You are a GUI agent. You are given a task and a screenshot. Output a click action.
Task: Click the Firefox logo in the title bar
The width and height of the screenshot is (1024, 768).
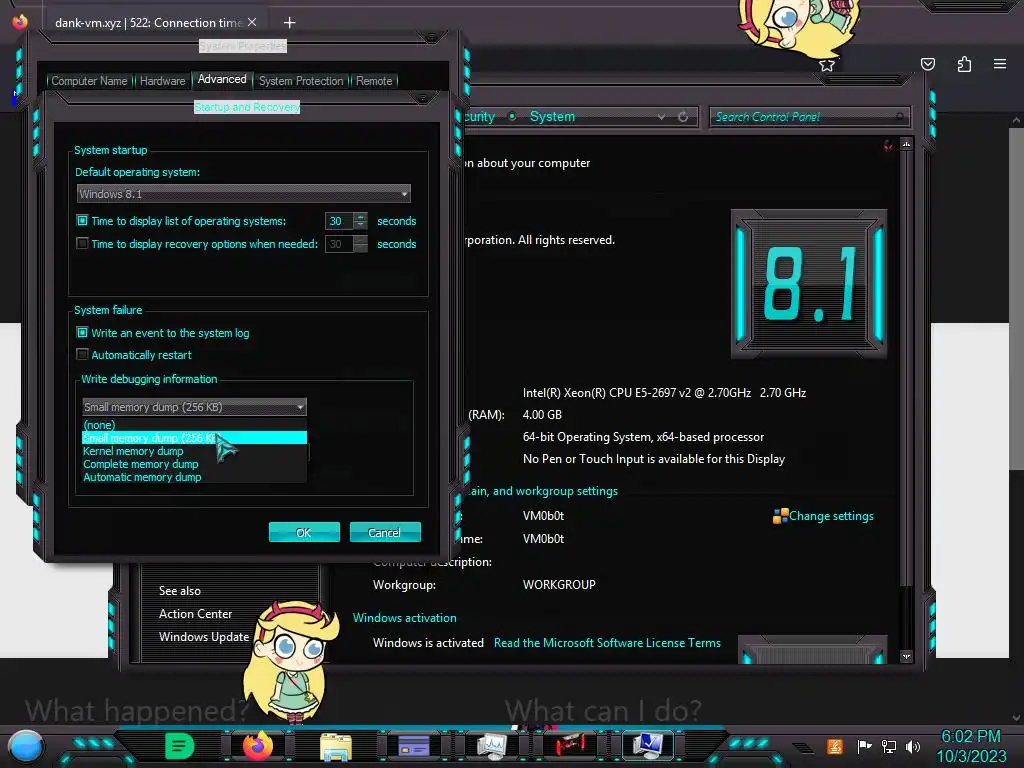(20, 22)
